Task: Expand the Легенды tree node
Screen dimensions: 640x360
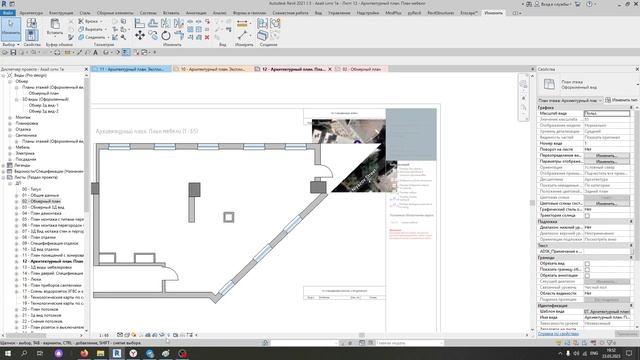Action: pos(3,165)
